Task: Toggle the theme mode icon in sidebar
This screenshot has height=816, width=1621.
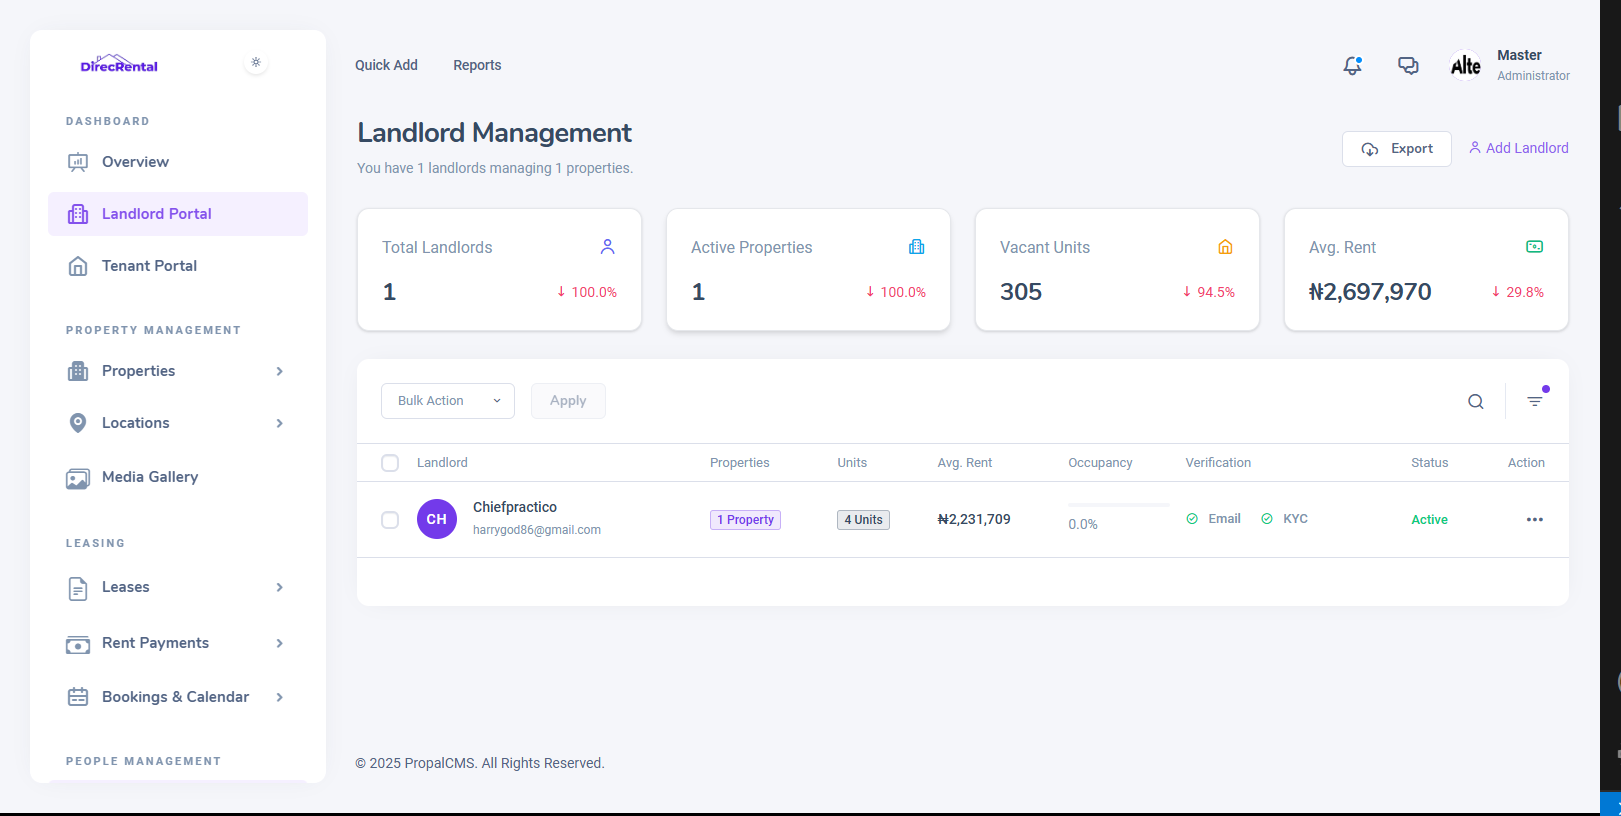Action: pos(256,63)
